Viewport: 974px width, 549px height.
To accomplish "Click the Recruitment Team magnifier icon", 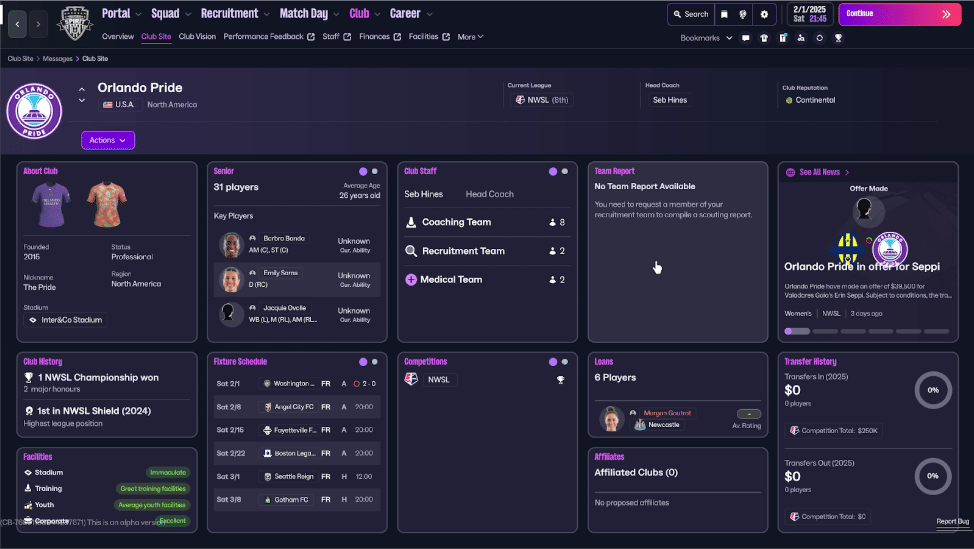I will (411, 251).
